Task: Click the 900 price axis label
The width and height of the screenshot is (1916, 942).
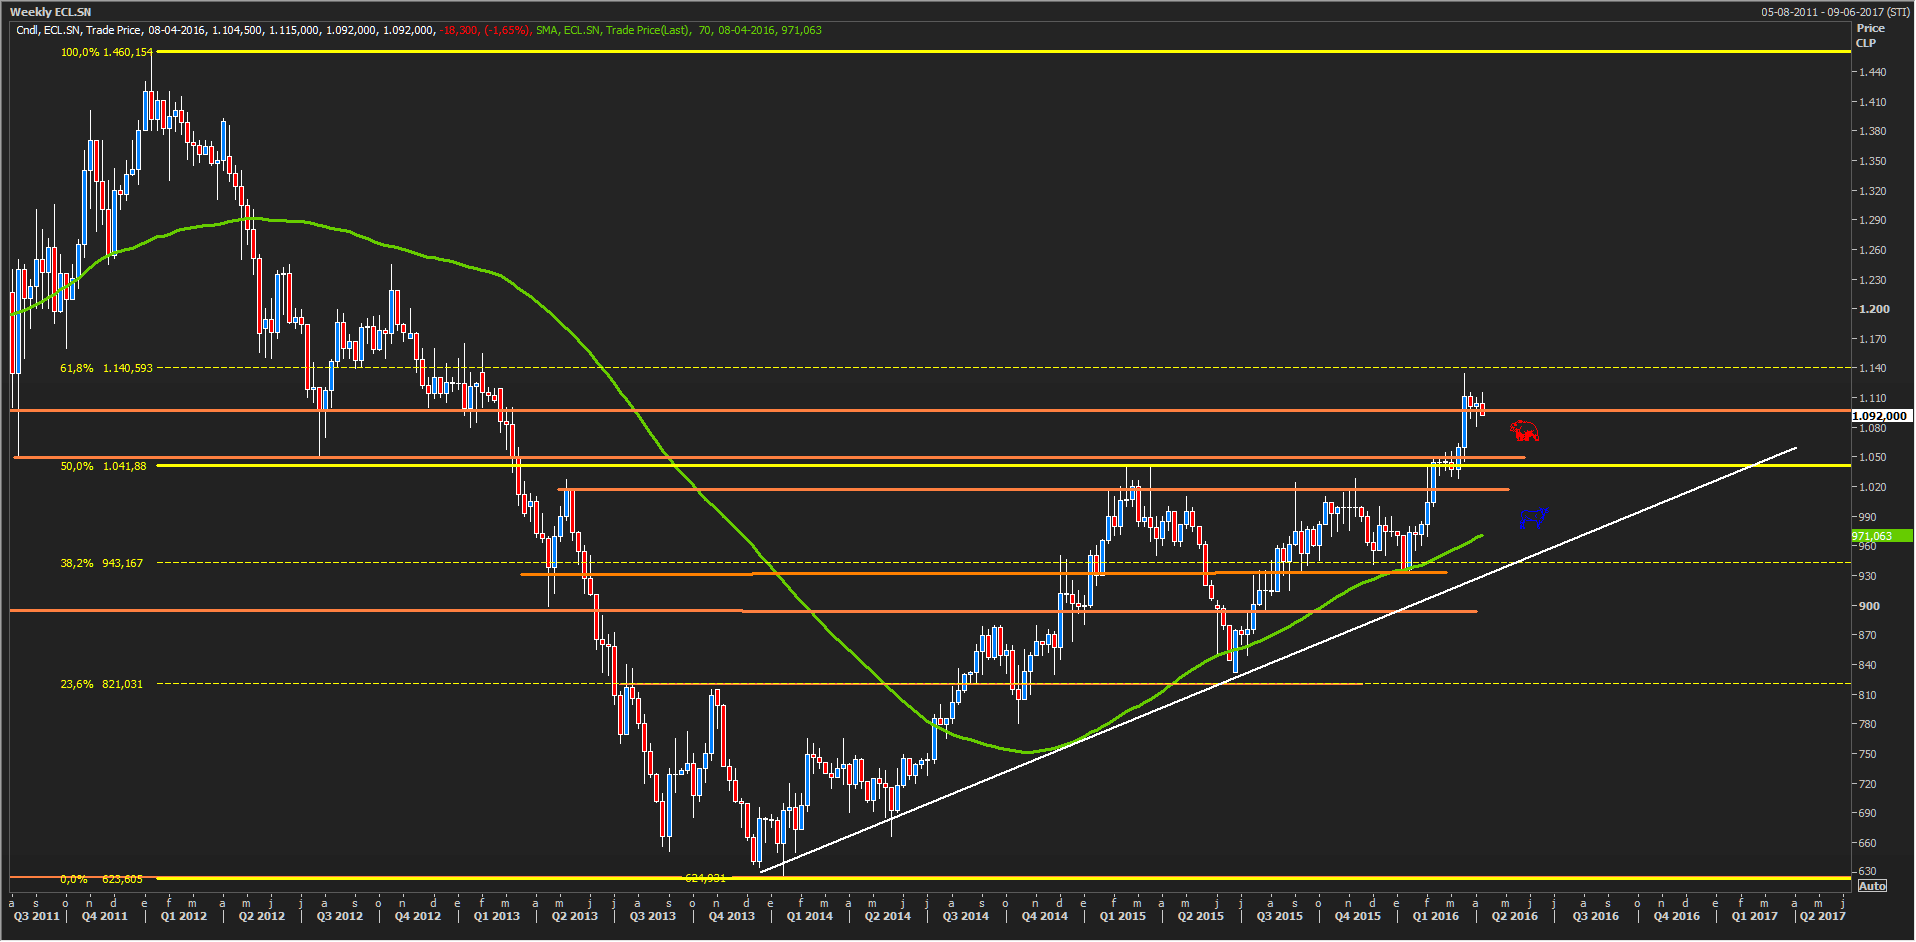Action: click(x=1869, y=606)
